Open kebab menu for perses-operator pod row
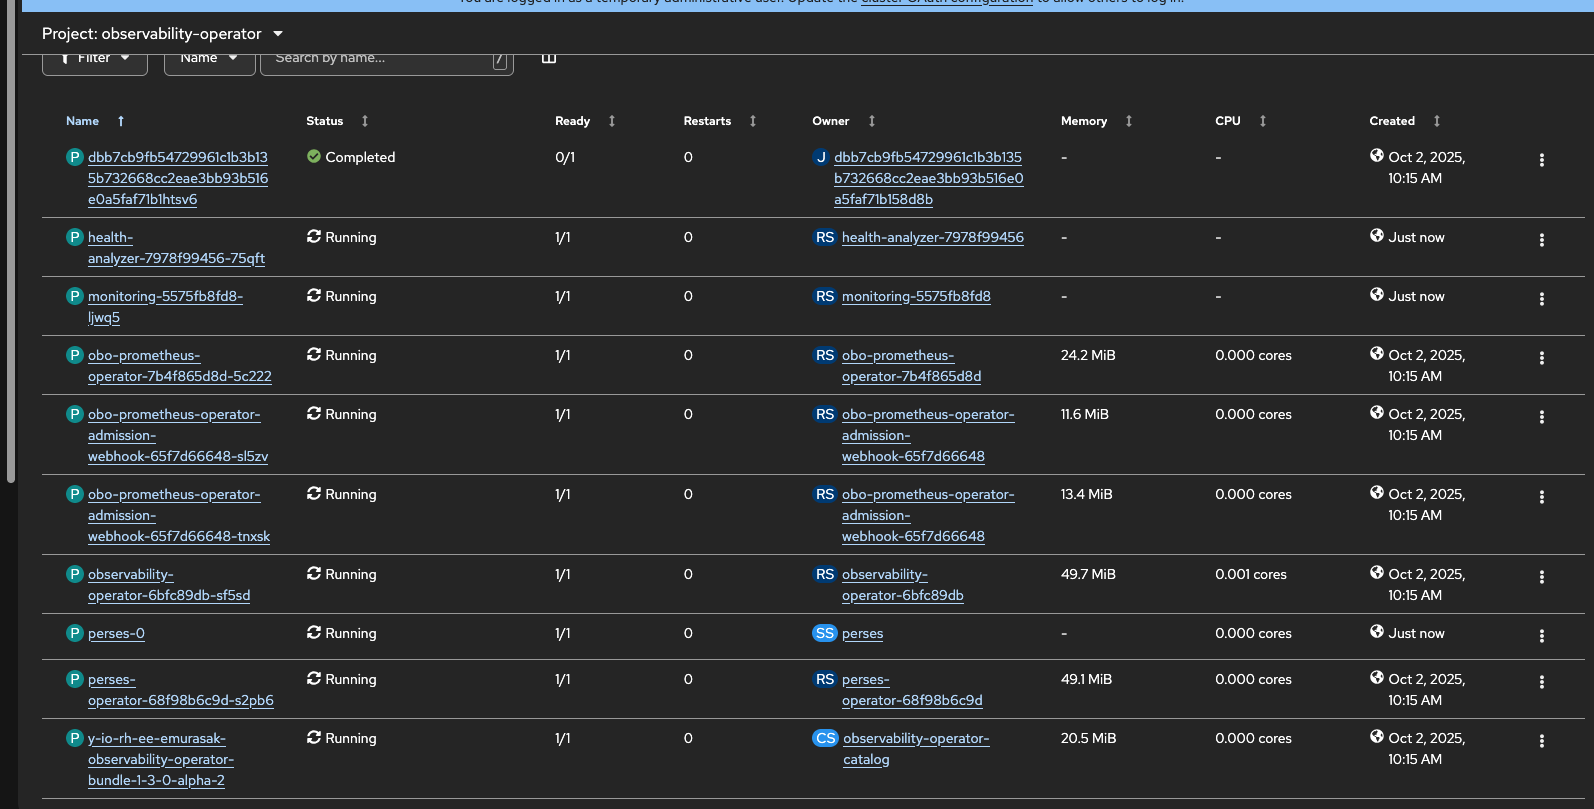The image size is (1594, 809). coord(1541,682)
